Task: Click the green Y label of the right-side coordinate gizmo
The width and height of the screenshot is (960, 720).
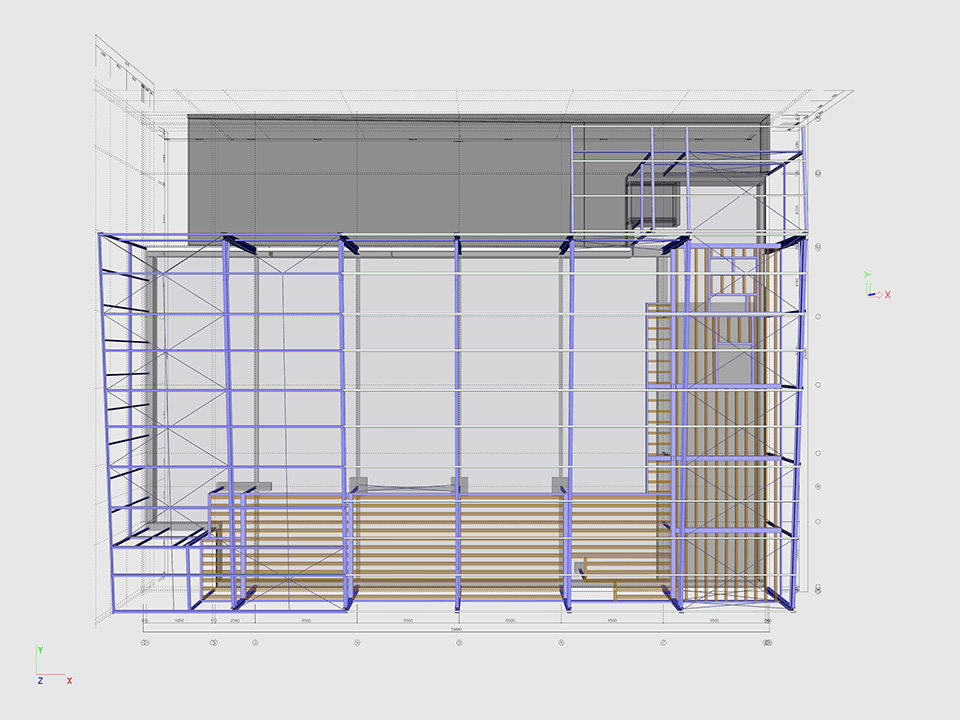Action: pyautogui.click(x=868, y=275)
